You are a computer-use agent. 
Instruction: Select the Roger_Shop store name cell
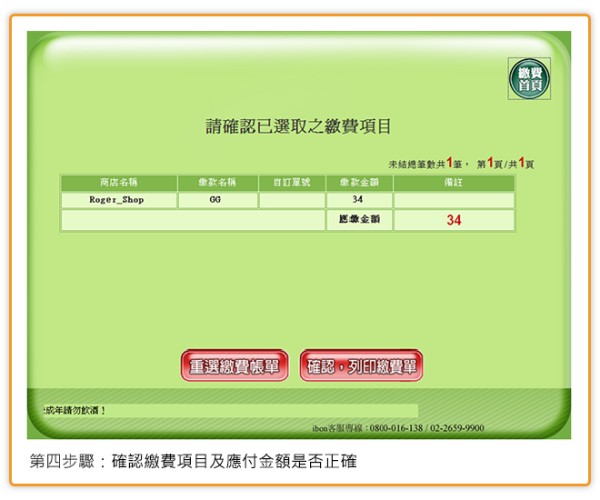click(119, 200)
